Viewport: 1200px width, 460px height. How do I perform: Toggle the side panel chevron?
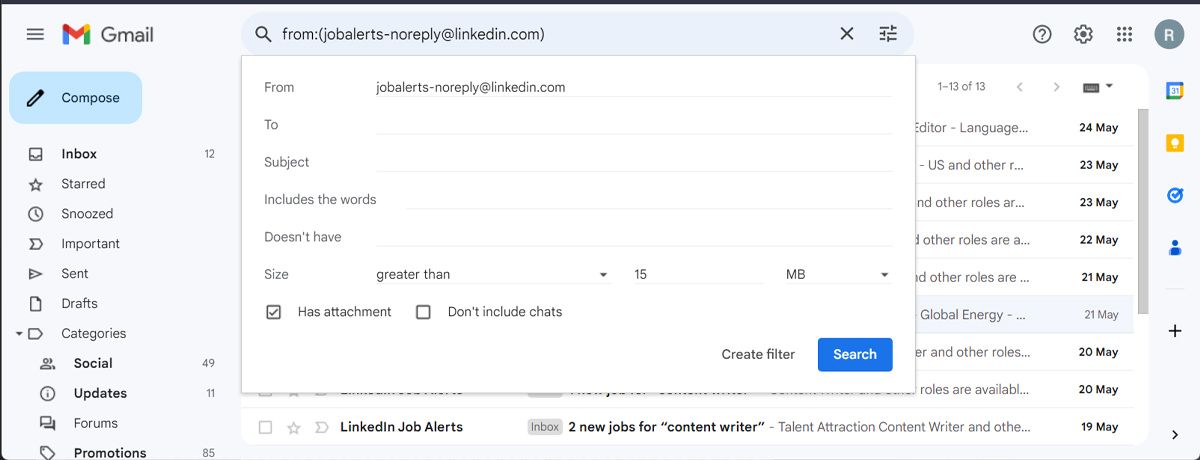tap(1175, 435)
